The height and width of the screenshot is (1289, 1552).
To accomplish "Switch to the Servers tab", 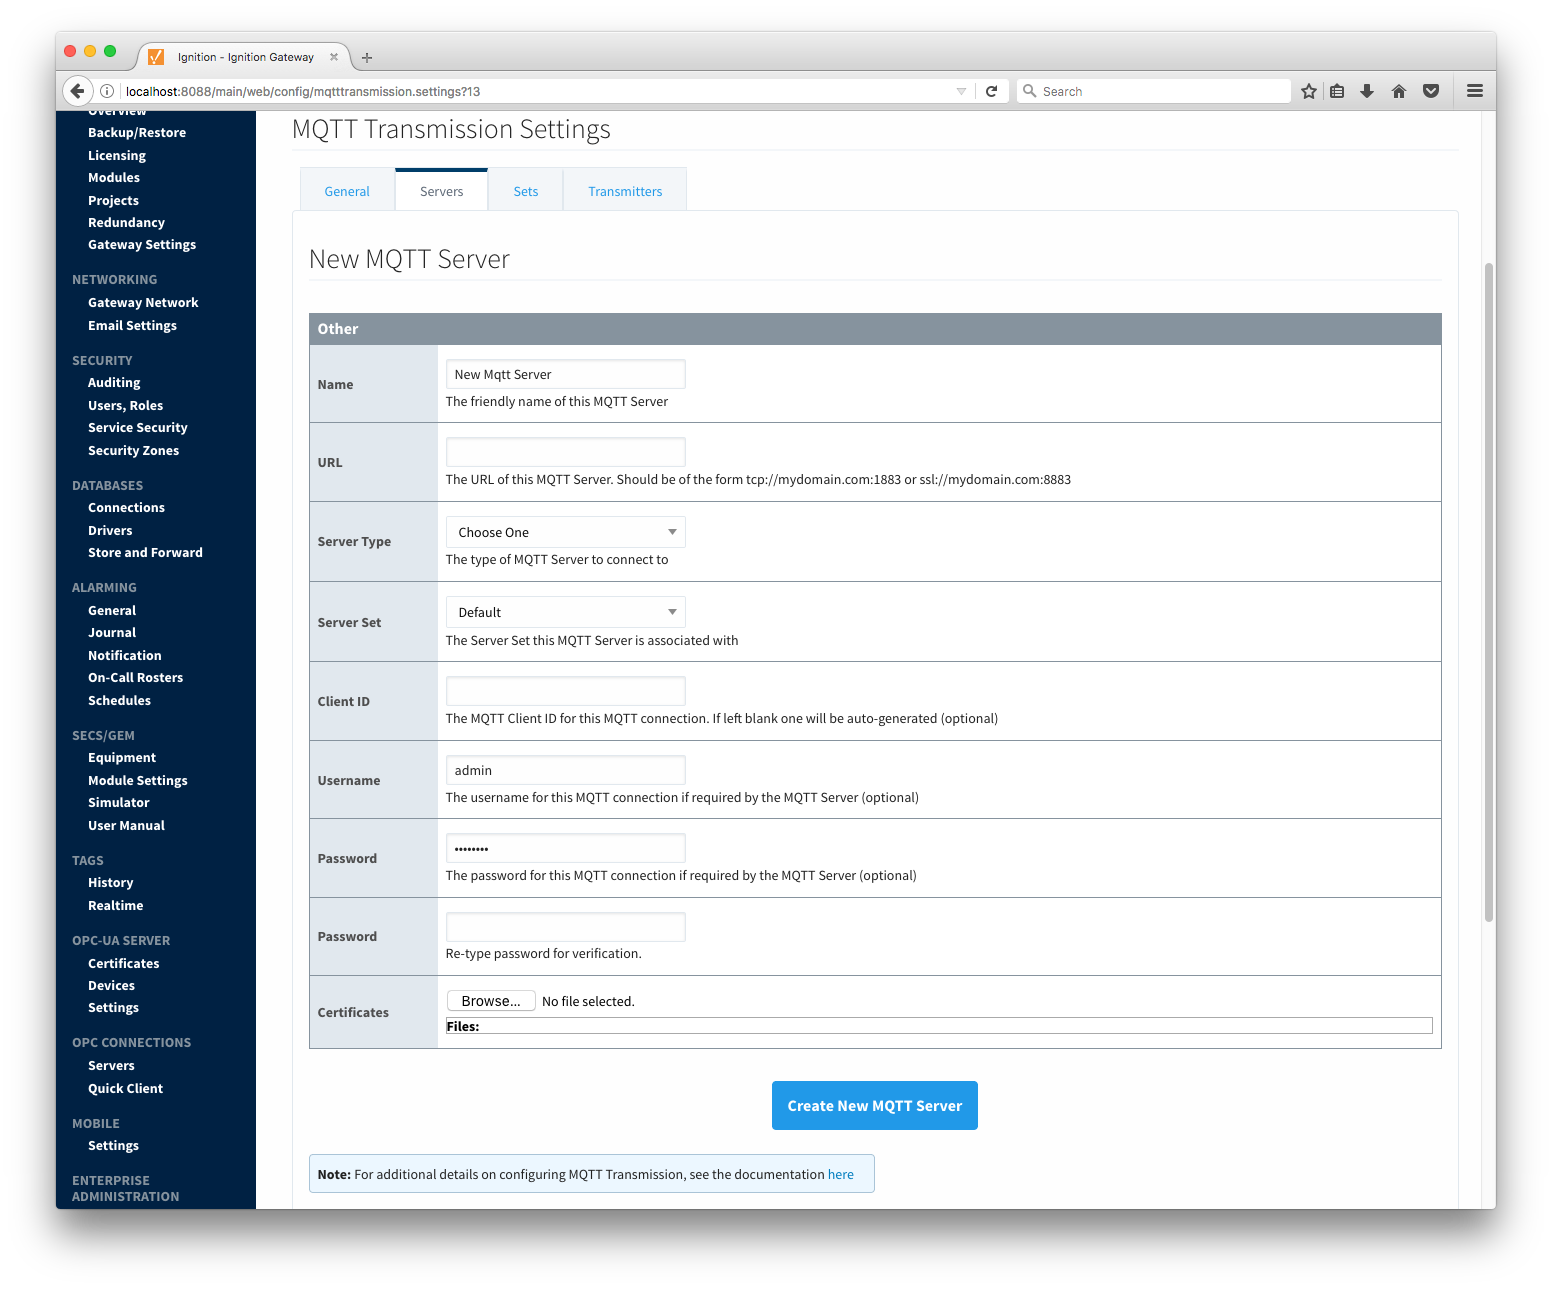I will [x=441, y=191].
